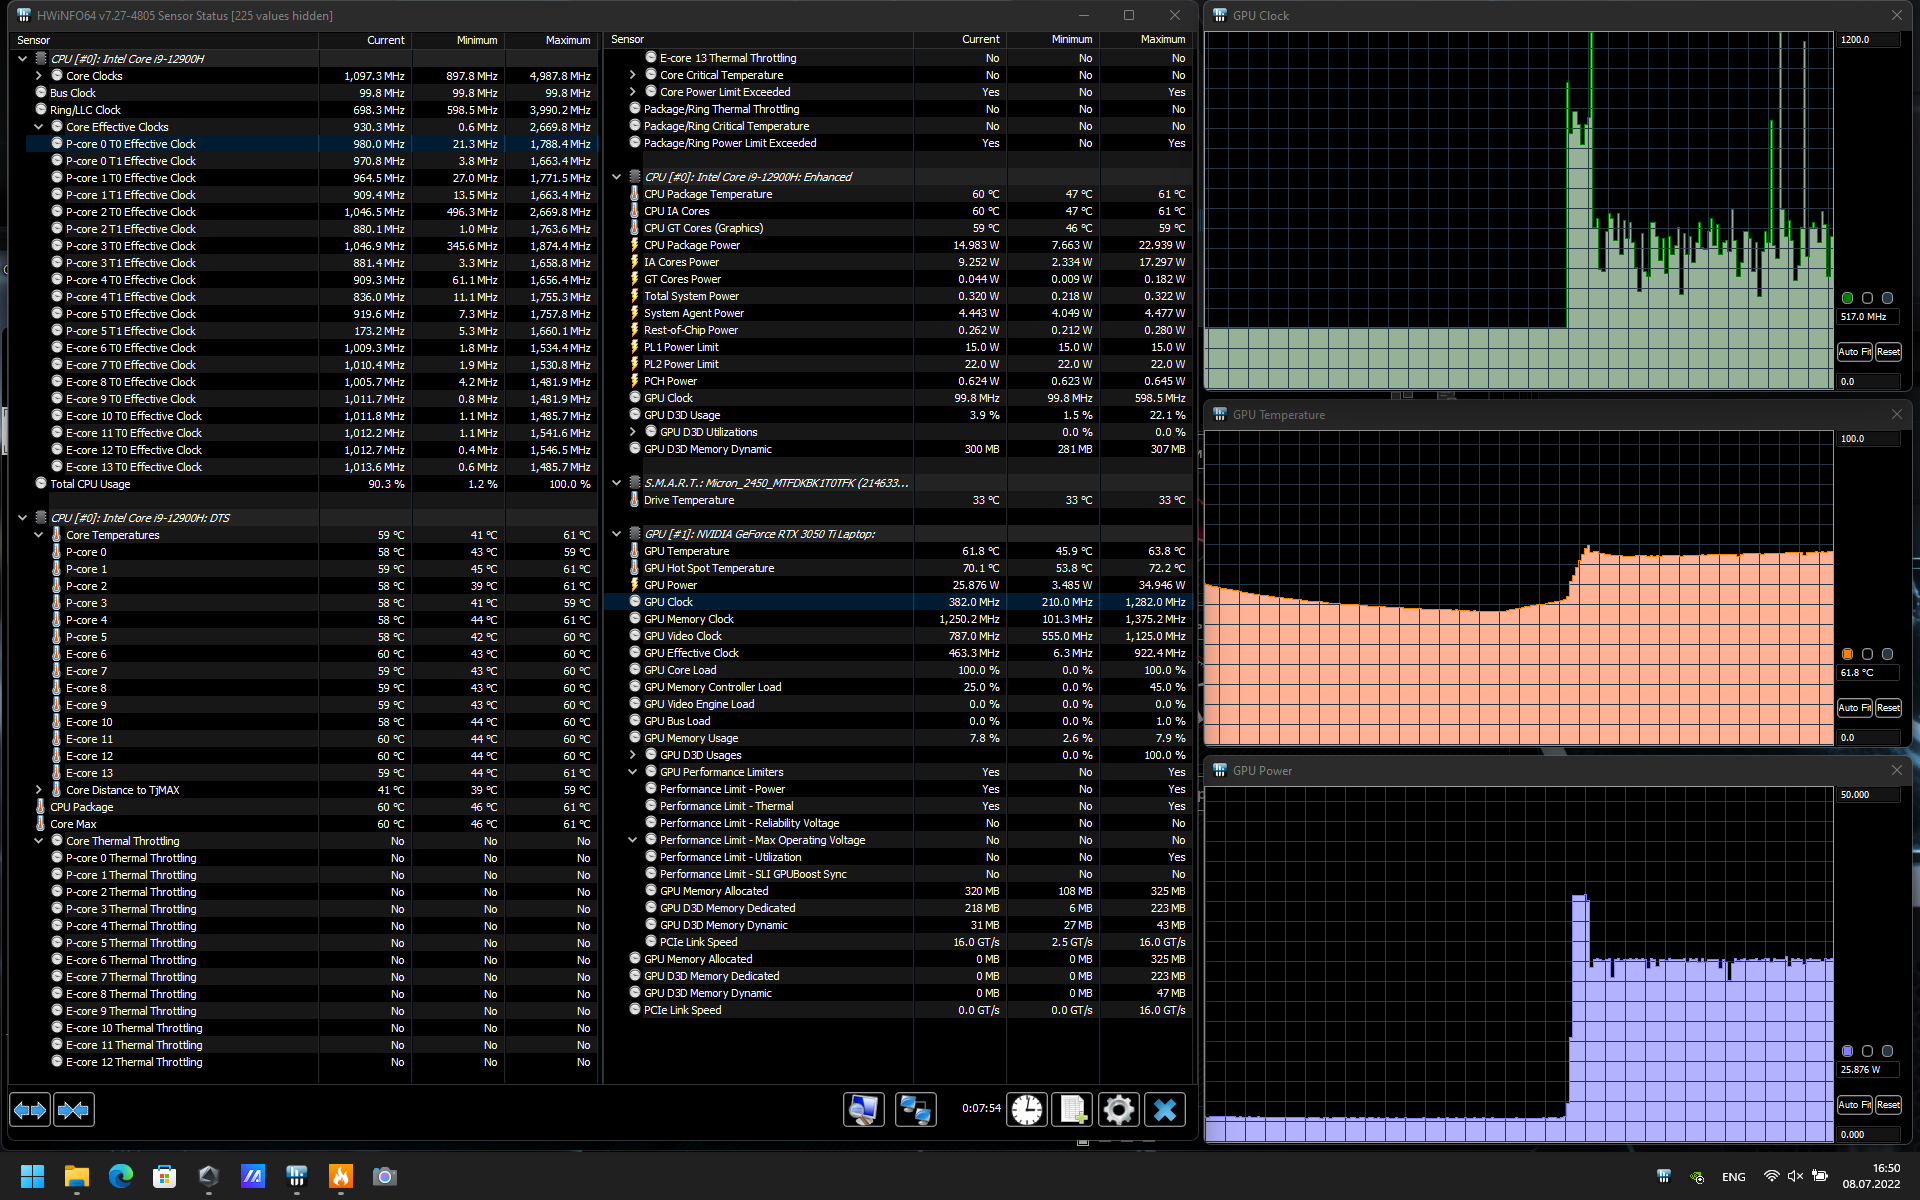Select middle empty swatch in GPU Clock graph

(x=1867, y=298)
